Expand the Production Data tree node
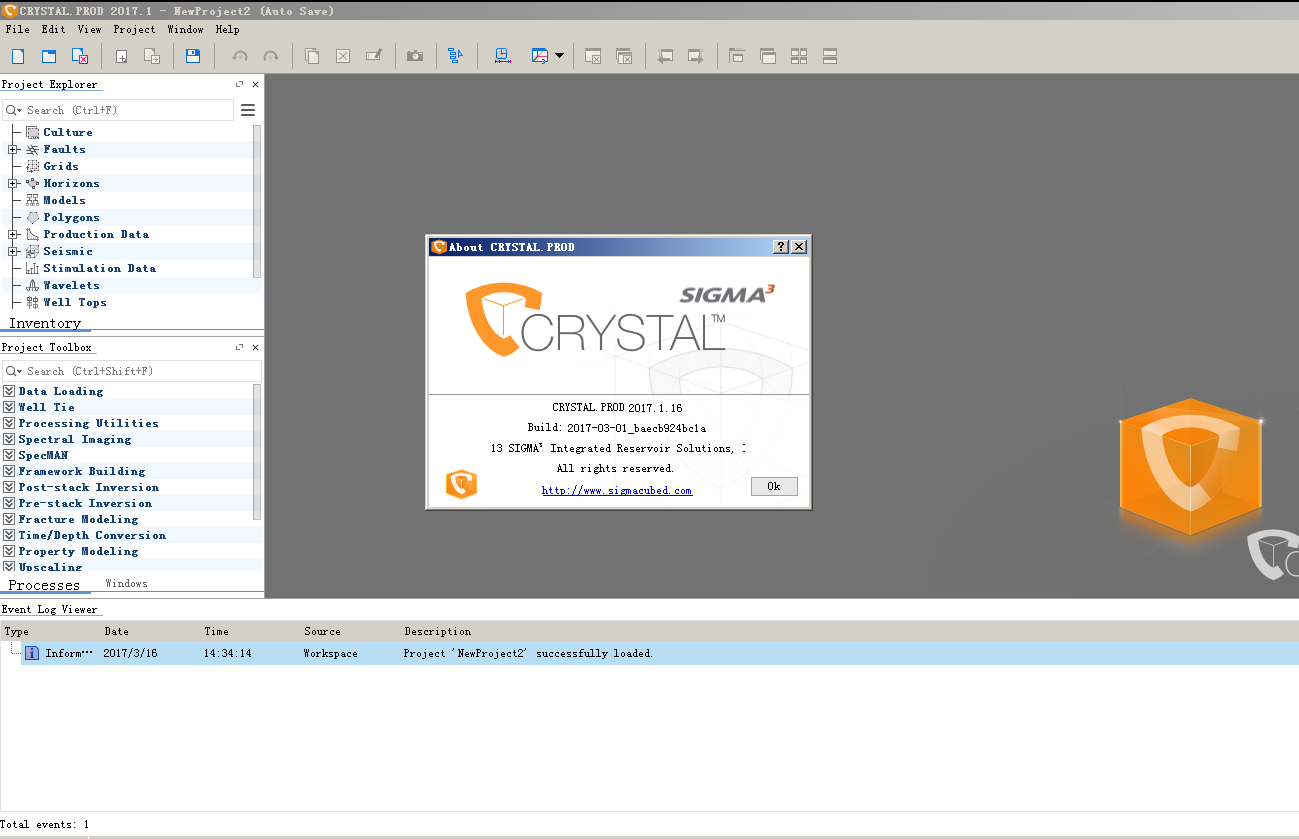Image resolution: width=1299 pixels, height=839 pixels. [x=13, y=234]
